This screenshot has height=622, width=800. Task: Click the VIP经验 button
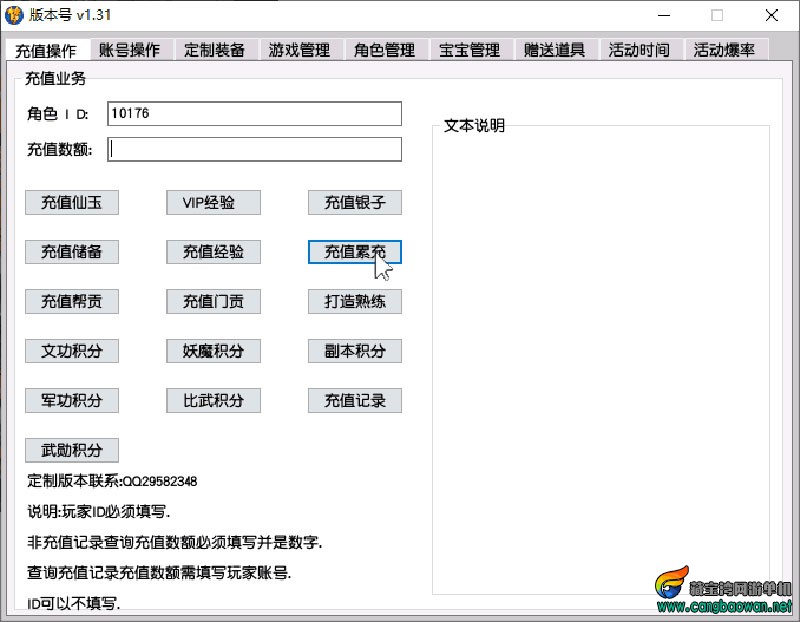(x=213, y=203)
